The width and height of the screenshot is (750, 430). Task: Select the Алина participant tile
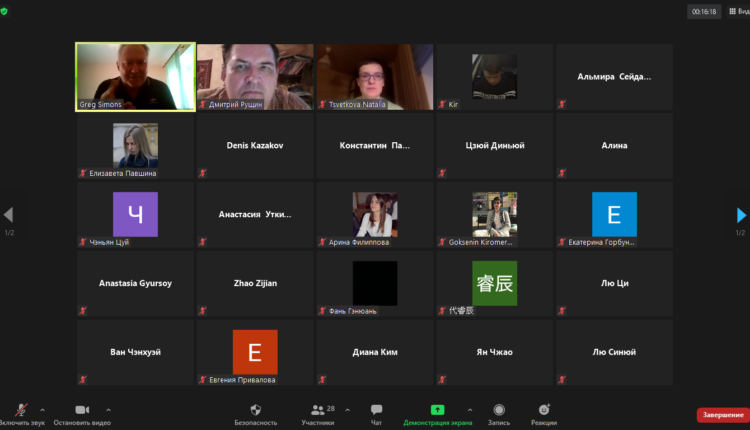614,145
